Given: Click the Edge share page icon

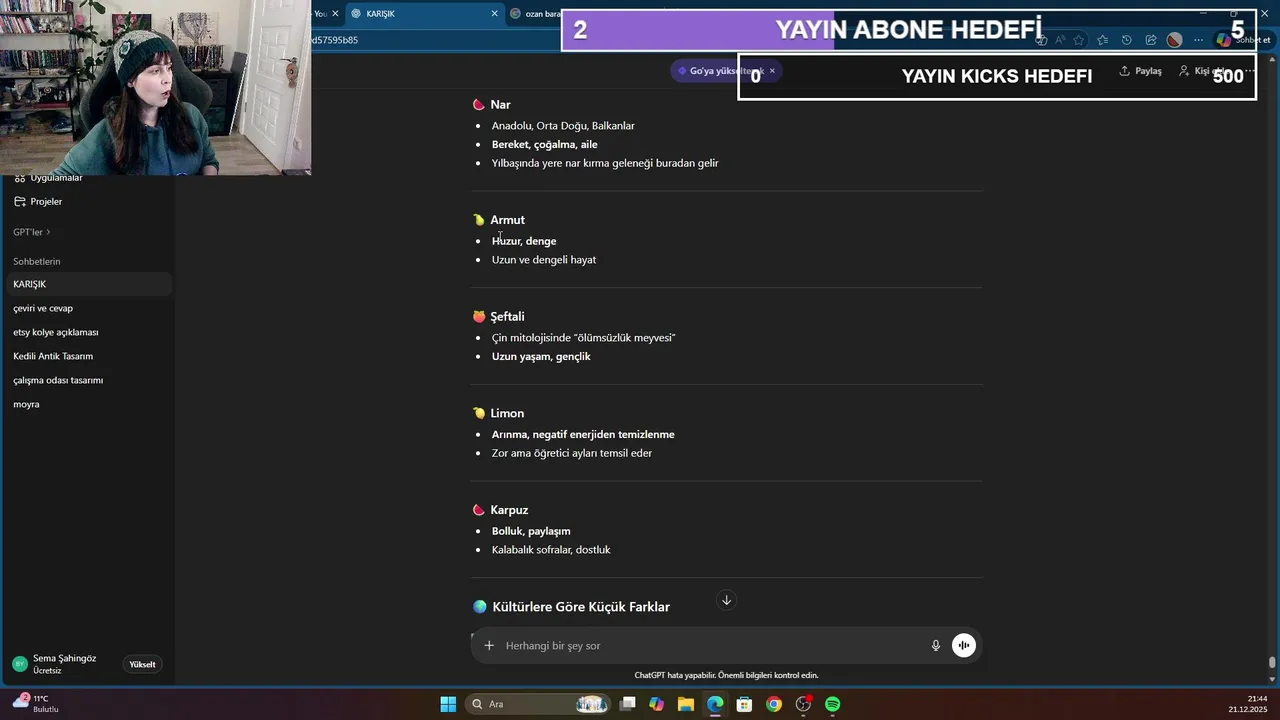Looking at the screenshot, I should pyautogui.click(x=1150, y=40).
